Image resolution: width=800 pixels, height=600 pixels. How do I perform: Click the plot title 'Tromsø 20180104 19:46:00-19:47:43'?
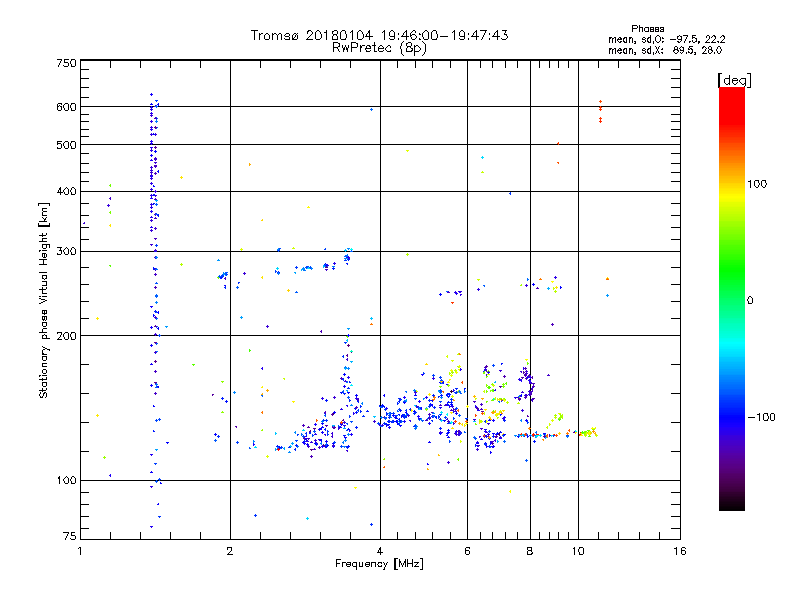380,35
